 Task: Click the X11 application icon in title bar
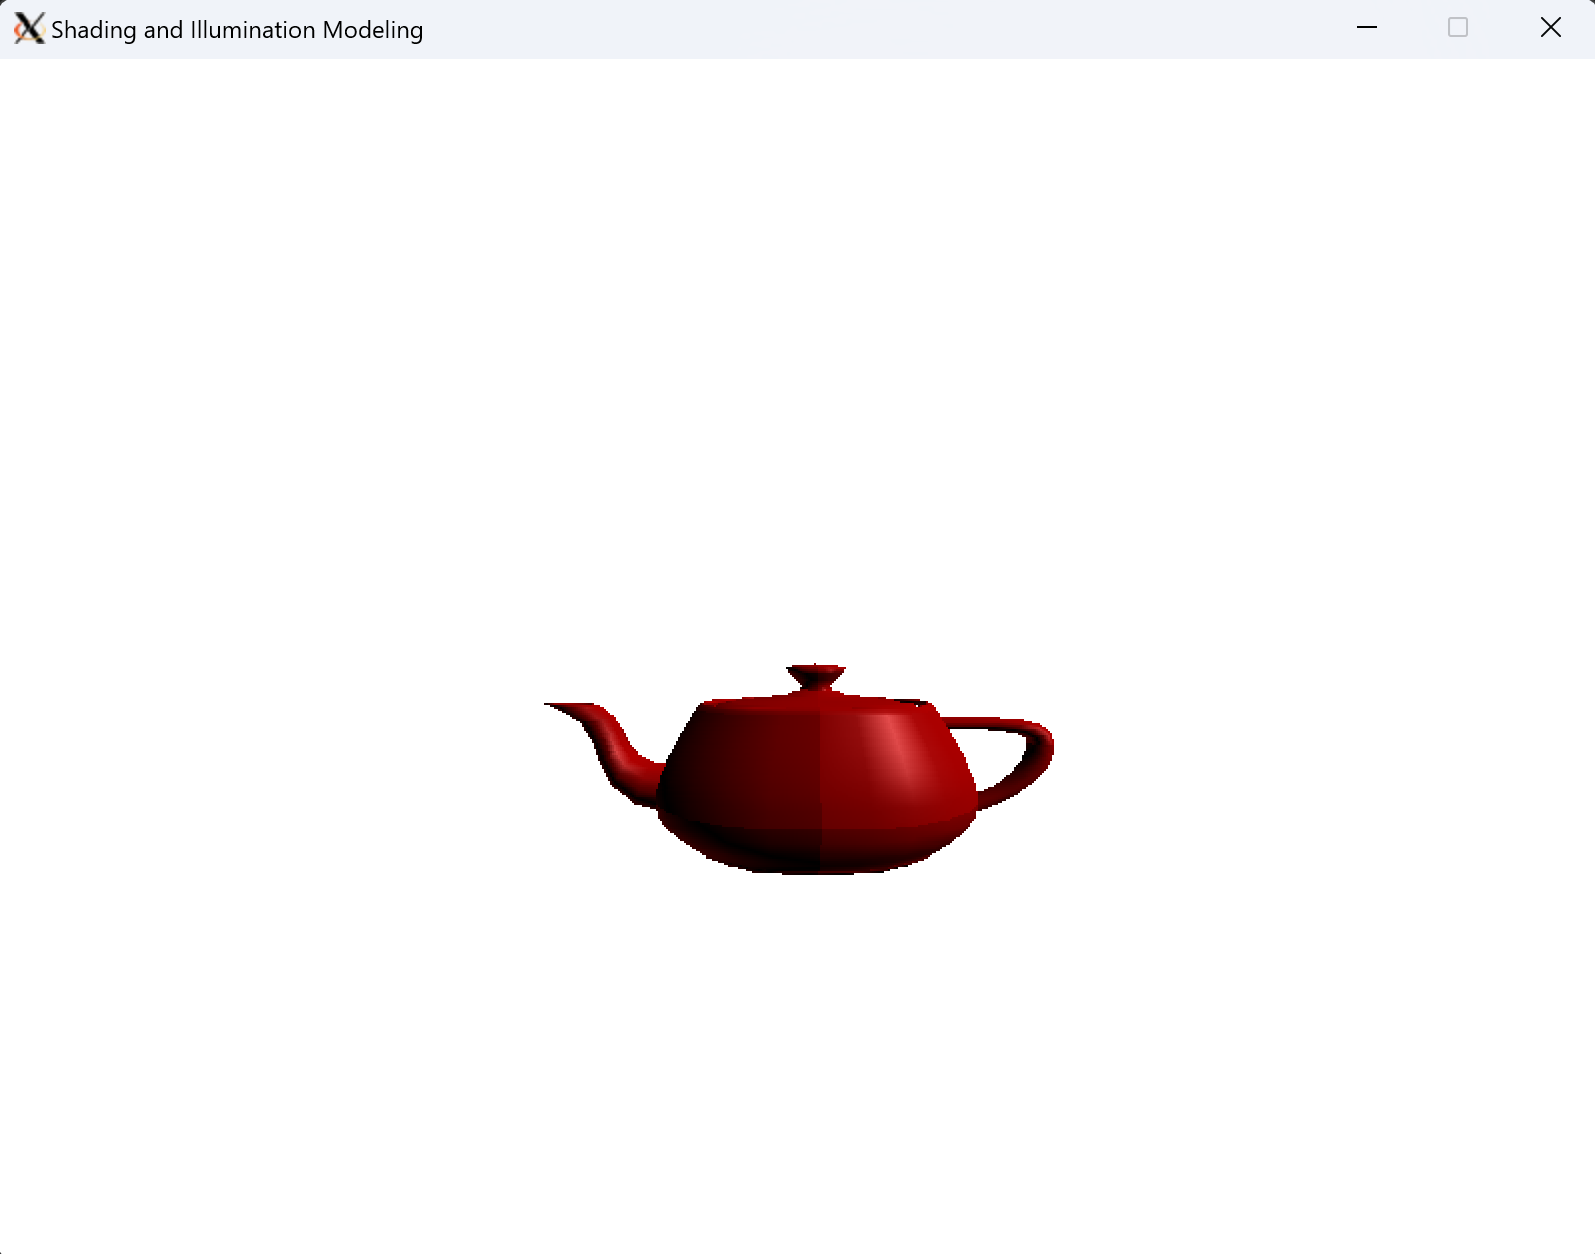[29, 29]
